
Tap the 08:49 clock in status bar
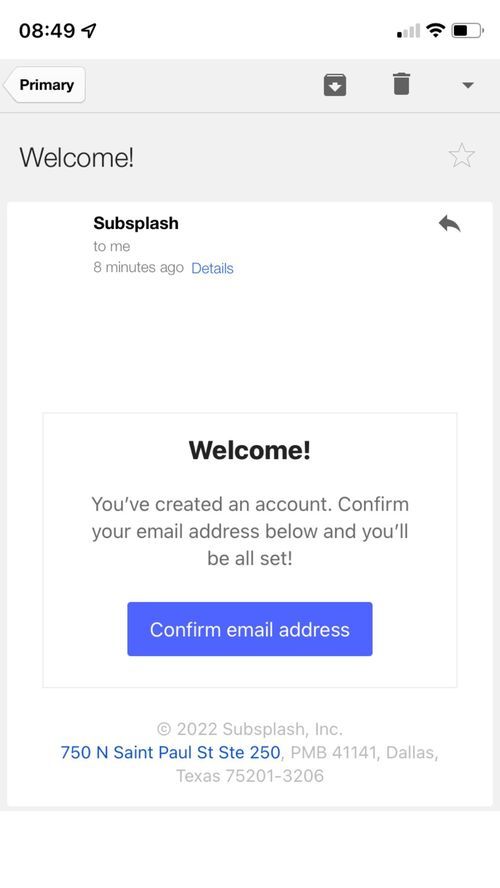47,31
